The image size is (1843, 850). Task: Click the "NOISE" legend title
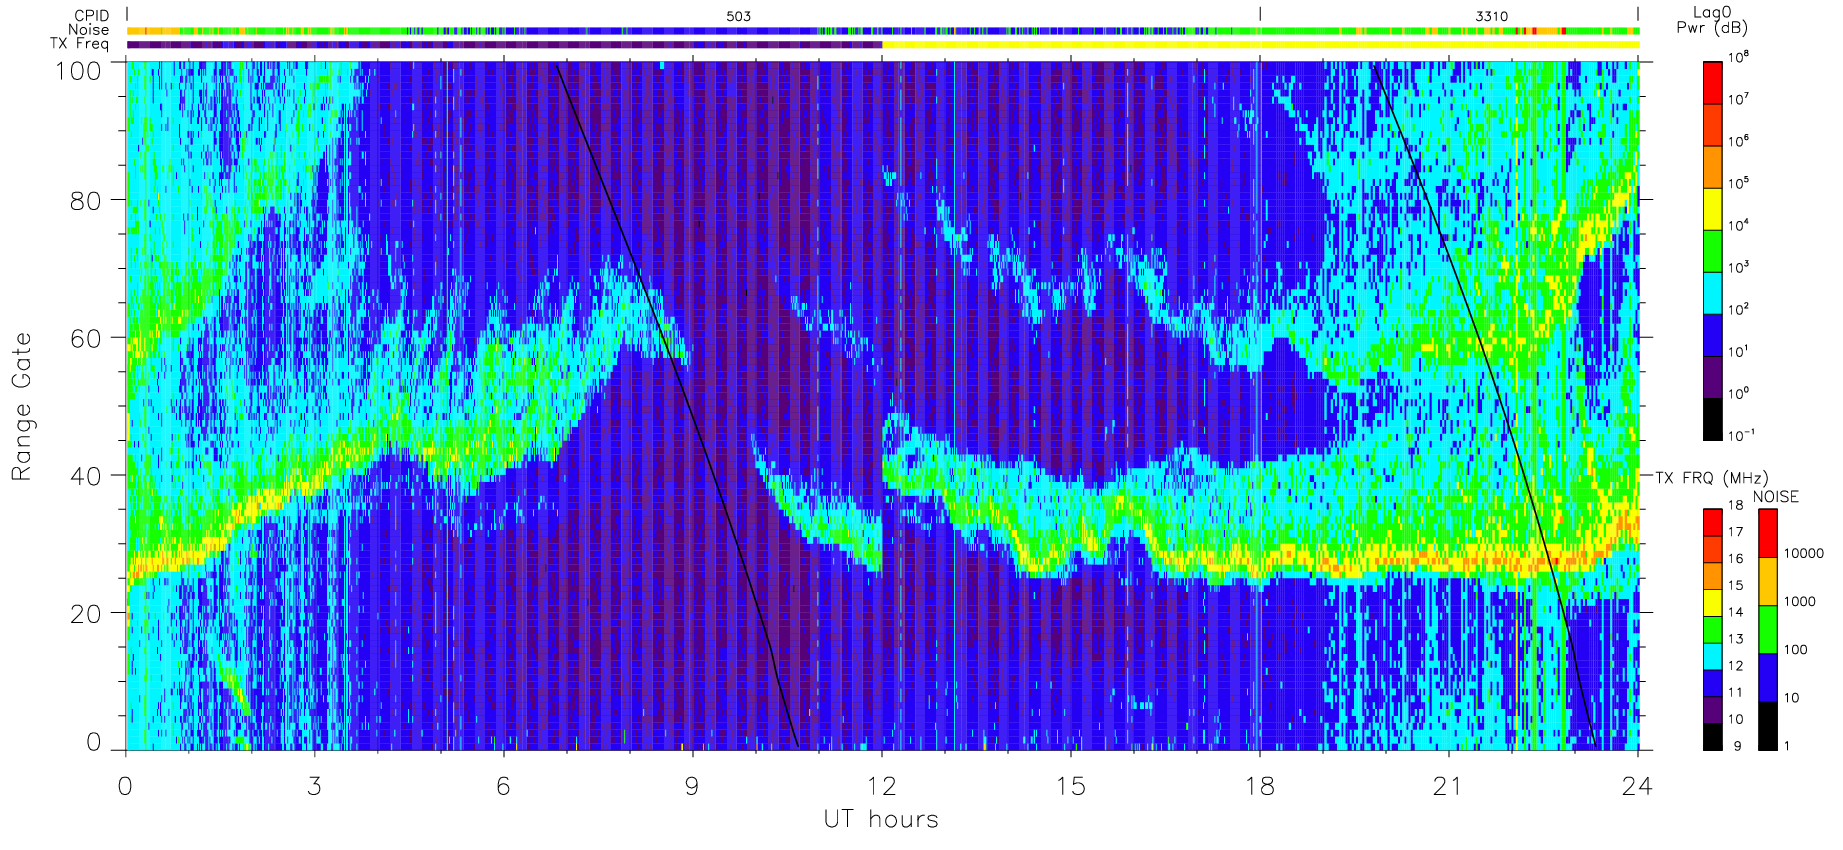[x=1776, y=497]
